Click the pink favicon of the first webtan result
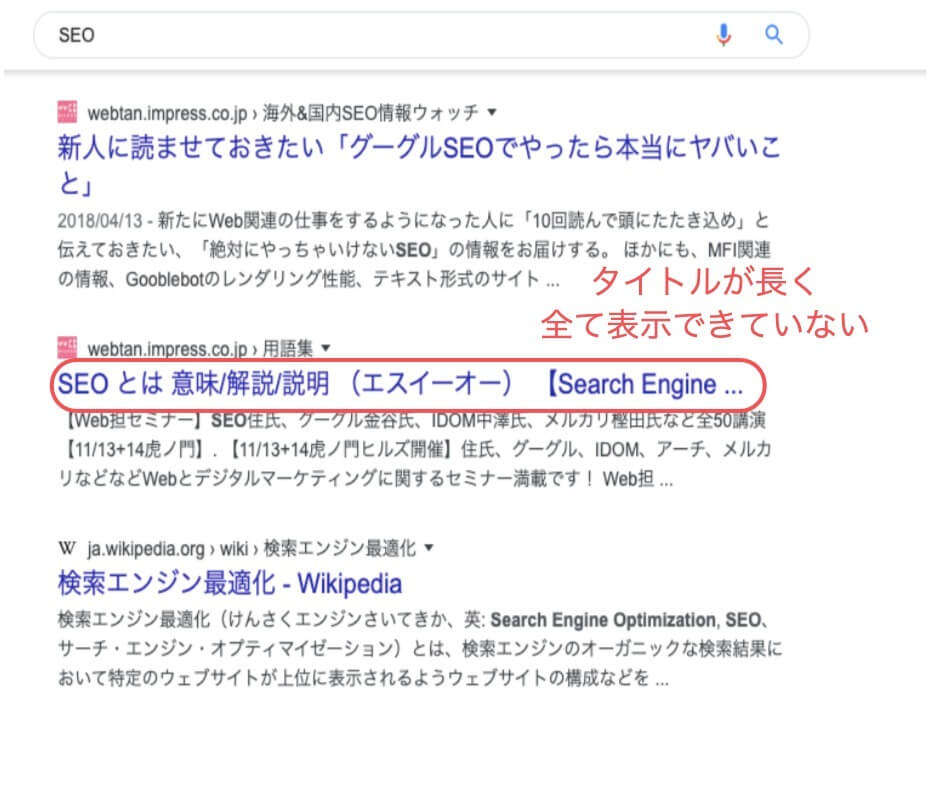 67,112
